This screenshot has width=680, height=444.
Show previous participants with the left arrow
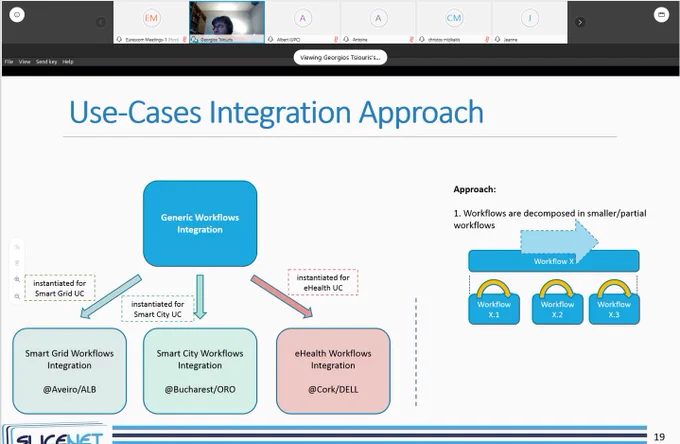pyautogui.click(x=101, y=22)
